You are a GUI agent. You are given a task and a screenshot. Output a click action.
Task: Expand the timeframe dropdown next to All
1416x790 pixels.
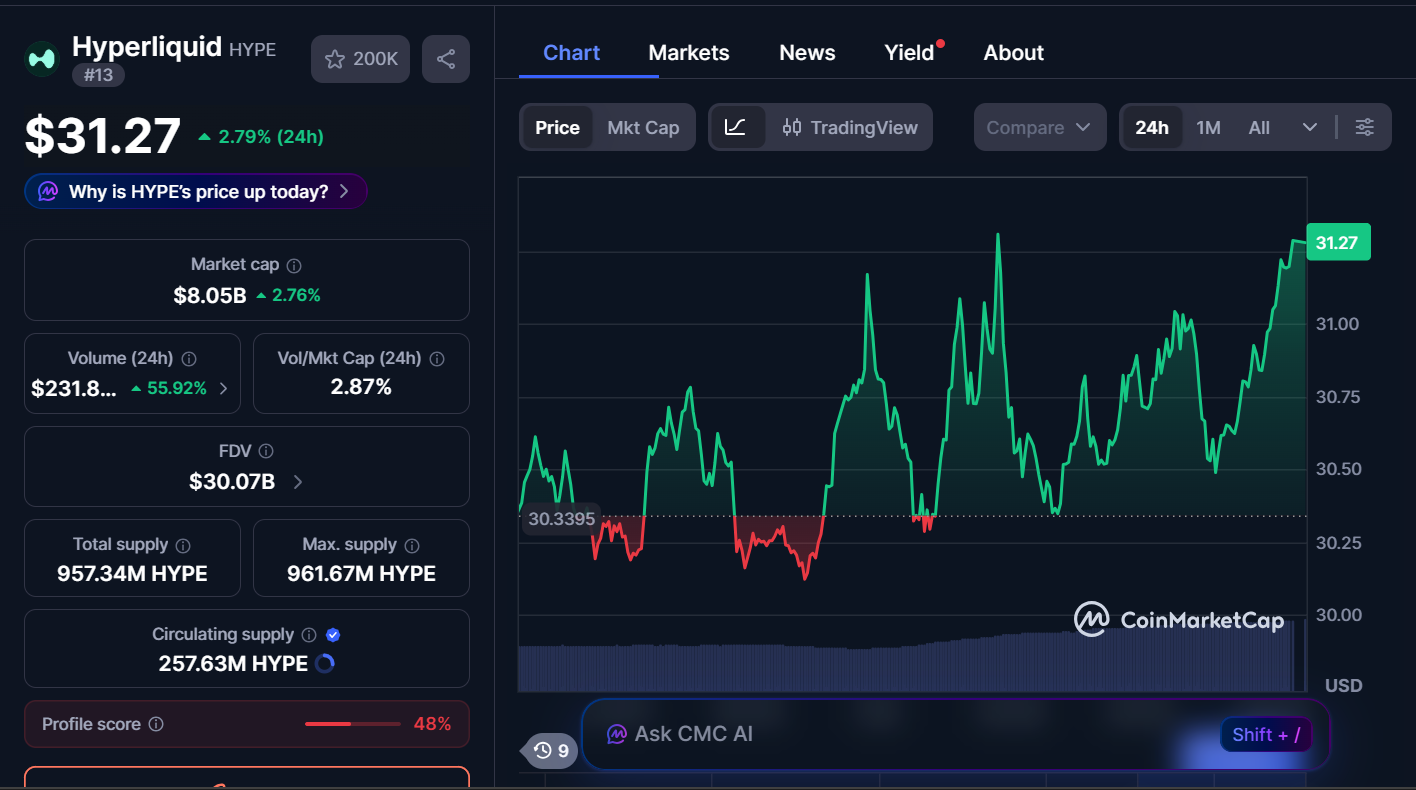[1310, 127]
